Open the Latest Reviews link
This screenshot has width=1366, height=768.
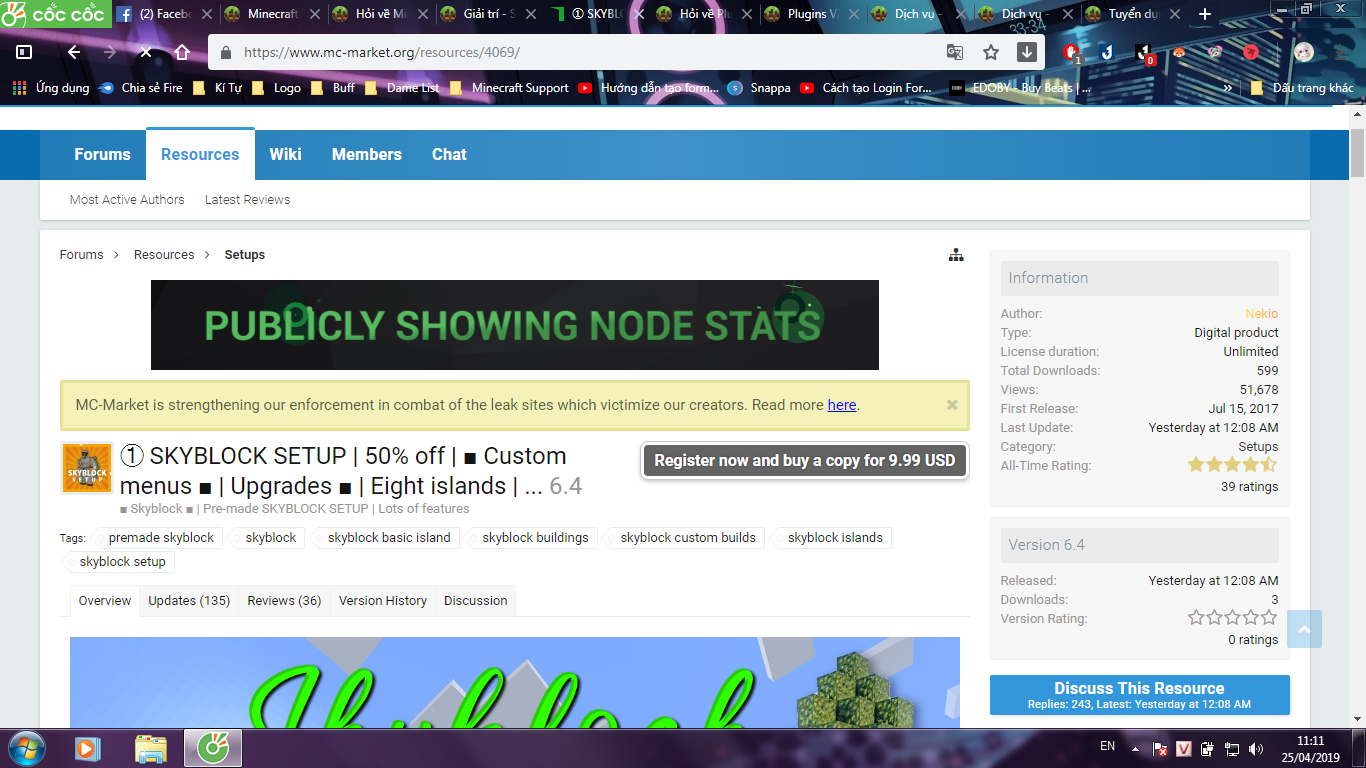[x=247, y=200]
